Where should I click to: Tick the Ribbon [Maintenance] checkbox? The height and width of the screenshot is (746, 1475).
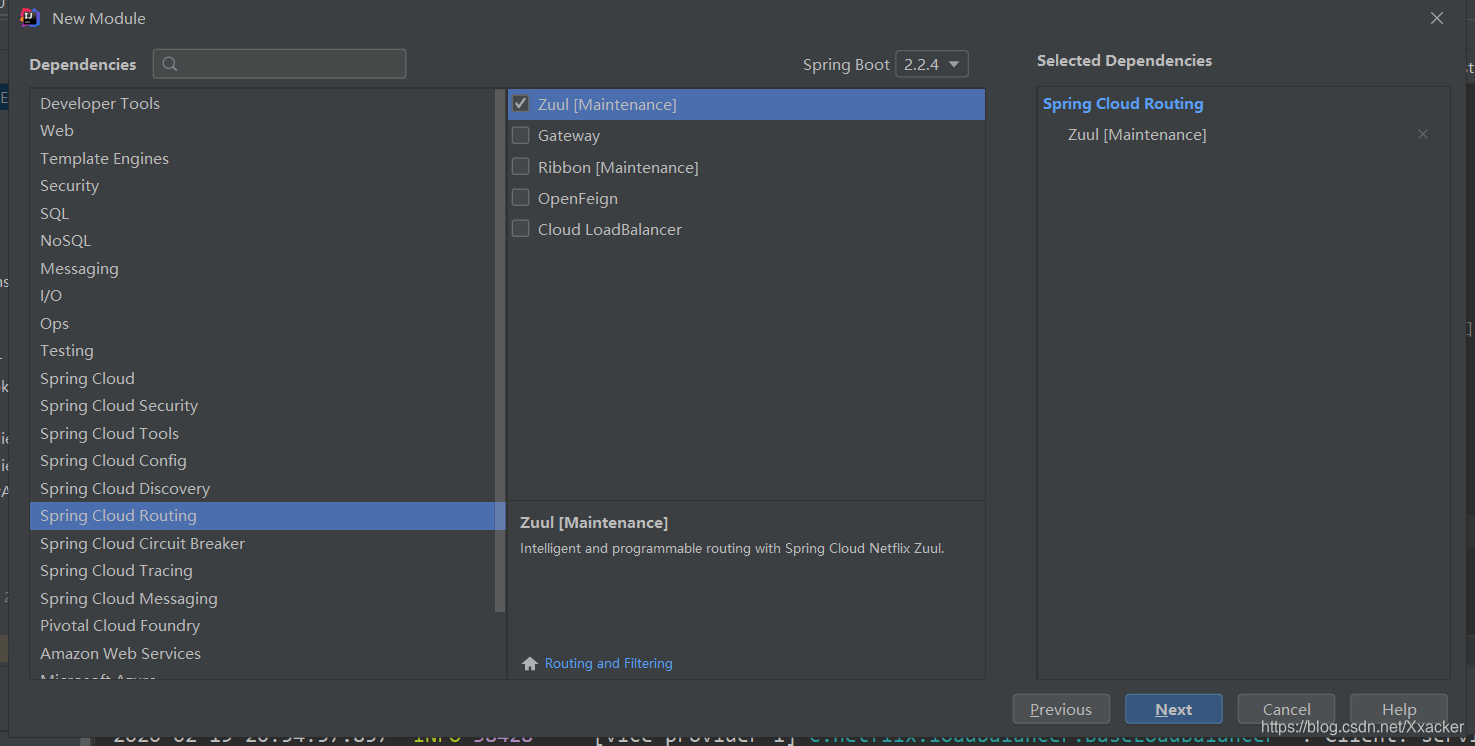520,166
